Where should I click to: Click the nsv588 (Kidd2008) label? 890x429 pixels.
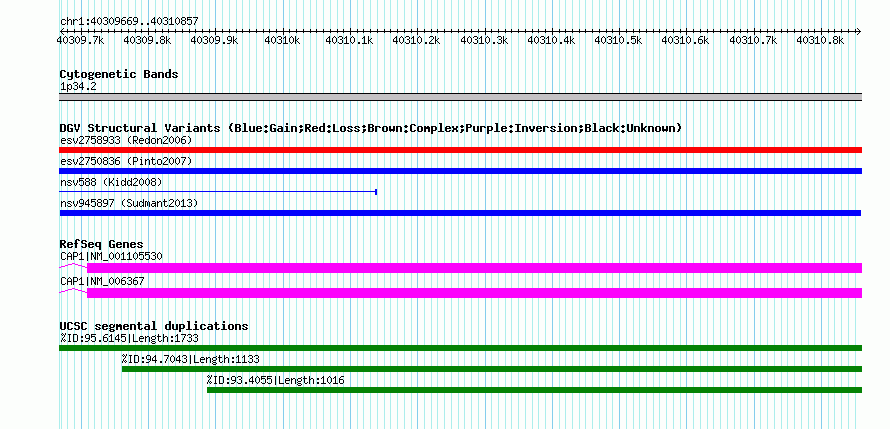(111, 182)
